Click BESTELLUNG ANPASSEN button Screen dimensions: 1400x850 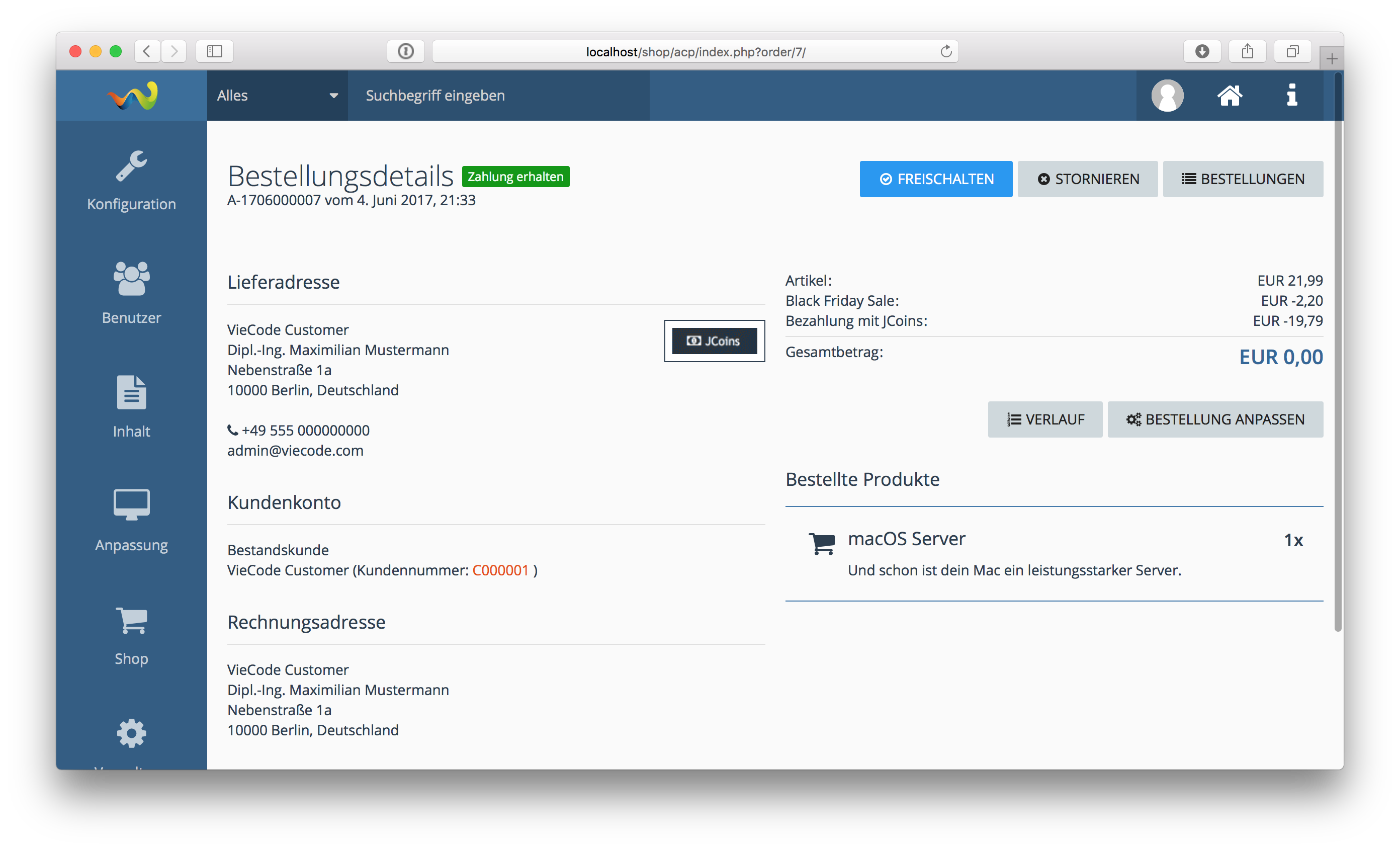tap(1215, 420)
